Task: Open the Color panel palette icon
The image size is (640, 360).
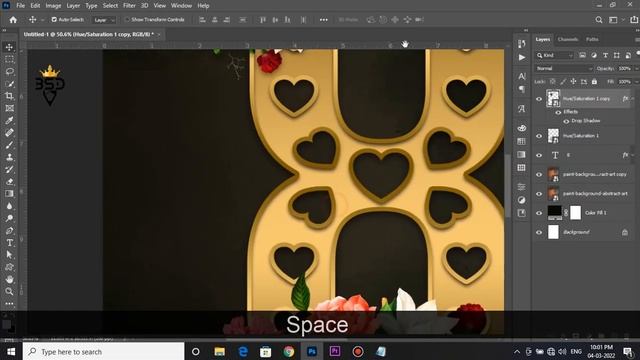Action: [522, 128]
